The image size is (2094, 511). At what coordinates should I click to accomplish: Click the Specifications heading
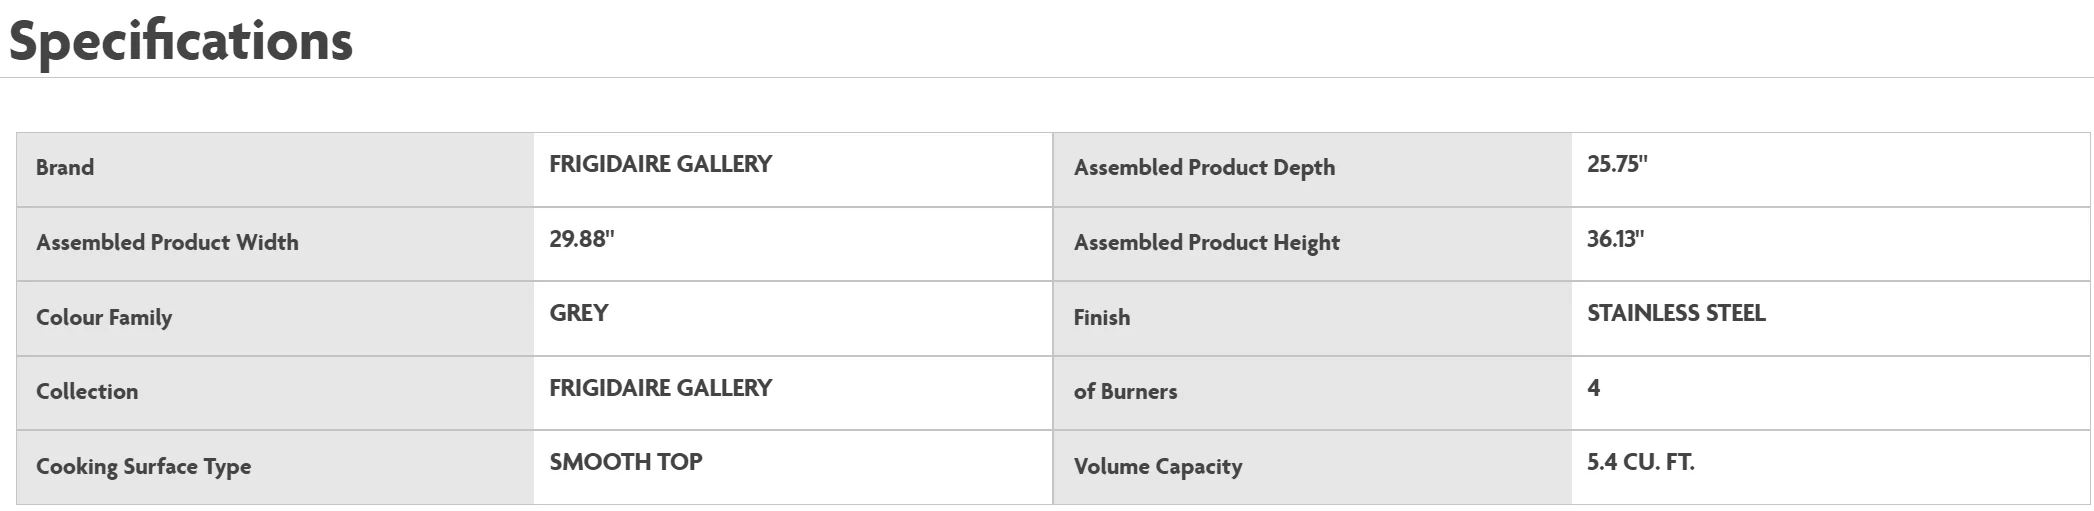coord(181,42)
